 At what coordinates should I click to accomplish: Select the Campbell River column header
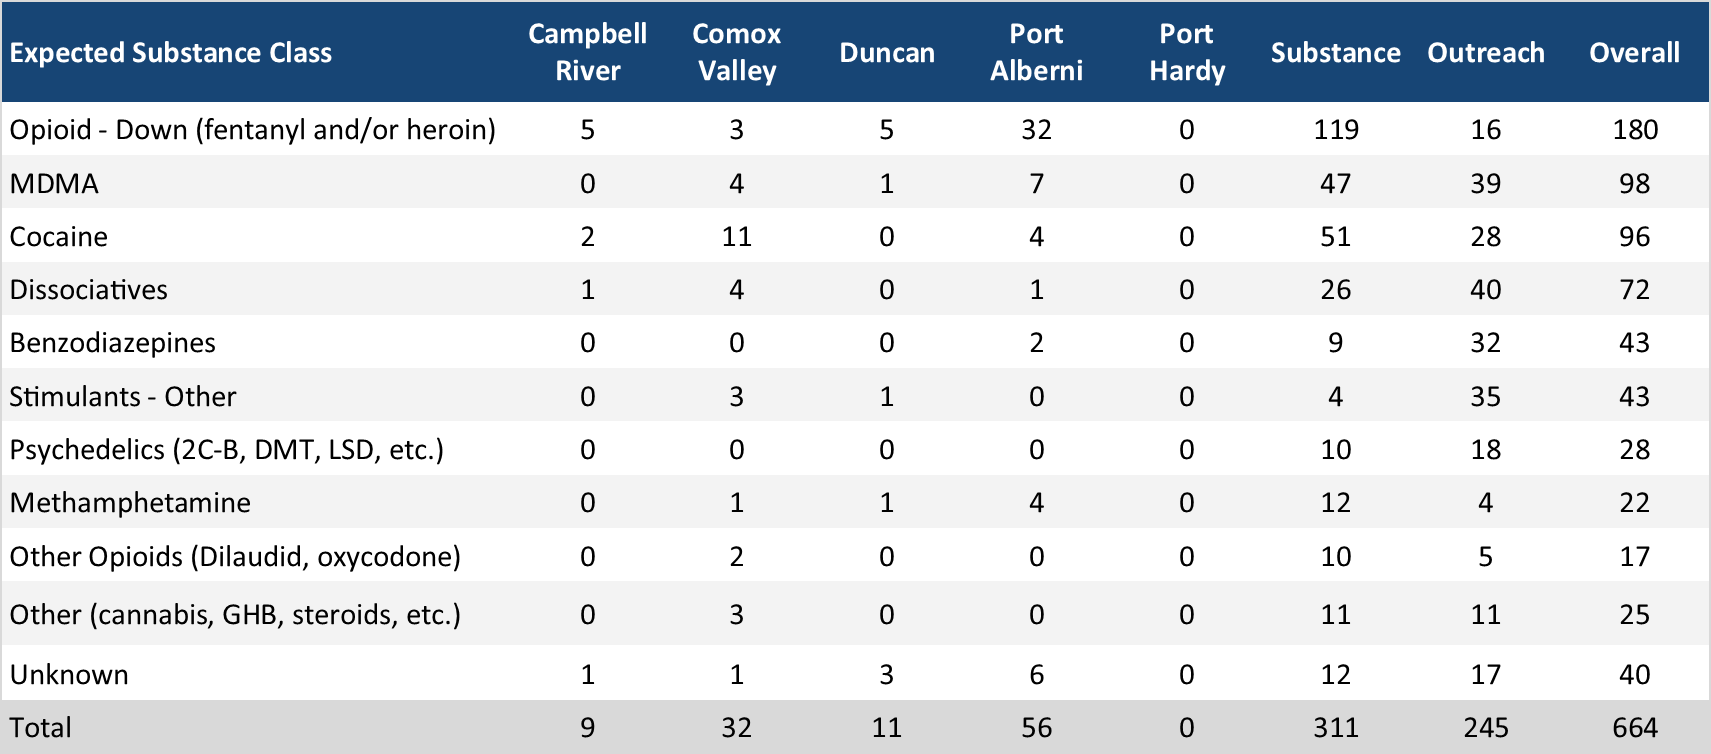coord(587,52)
